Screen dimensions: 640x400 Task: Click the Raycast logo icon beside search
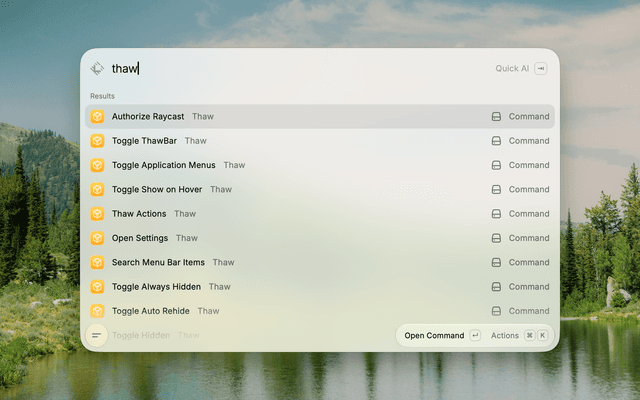[97, 68]
